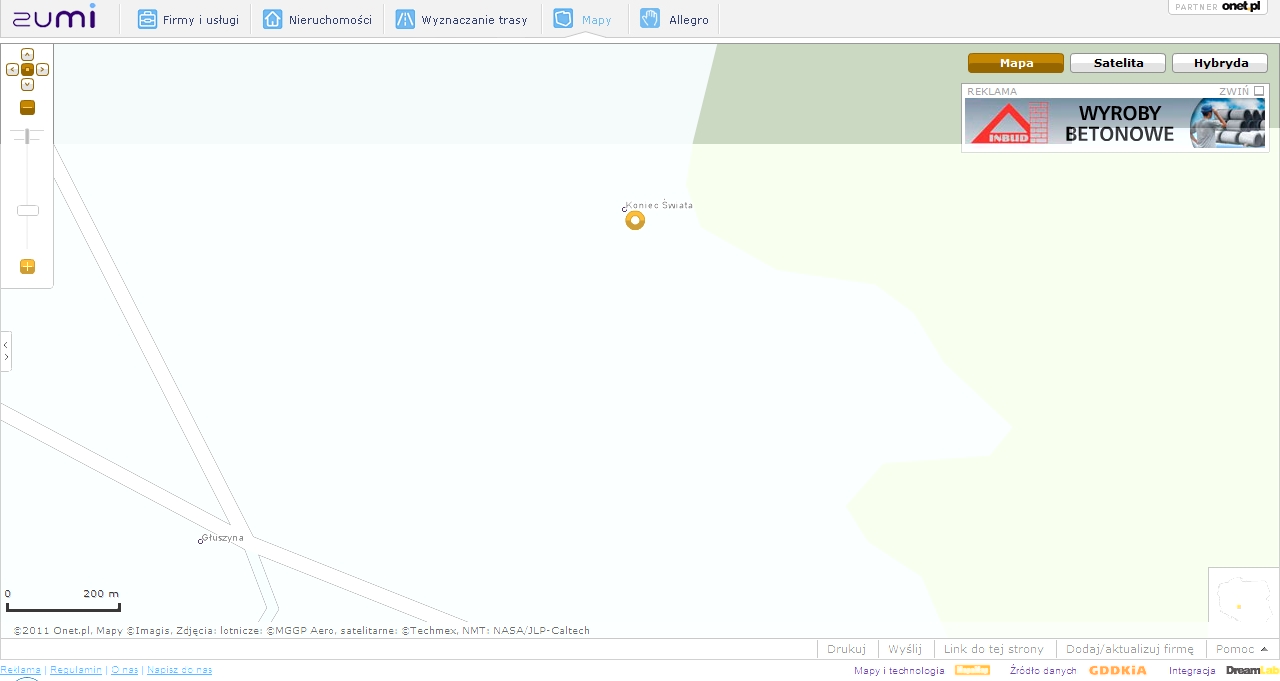This screenshot has width=1280, height=681.
Task: Zoom out with the minus button
Action: 27,108
